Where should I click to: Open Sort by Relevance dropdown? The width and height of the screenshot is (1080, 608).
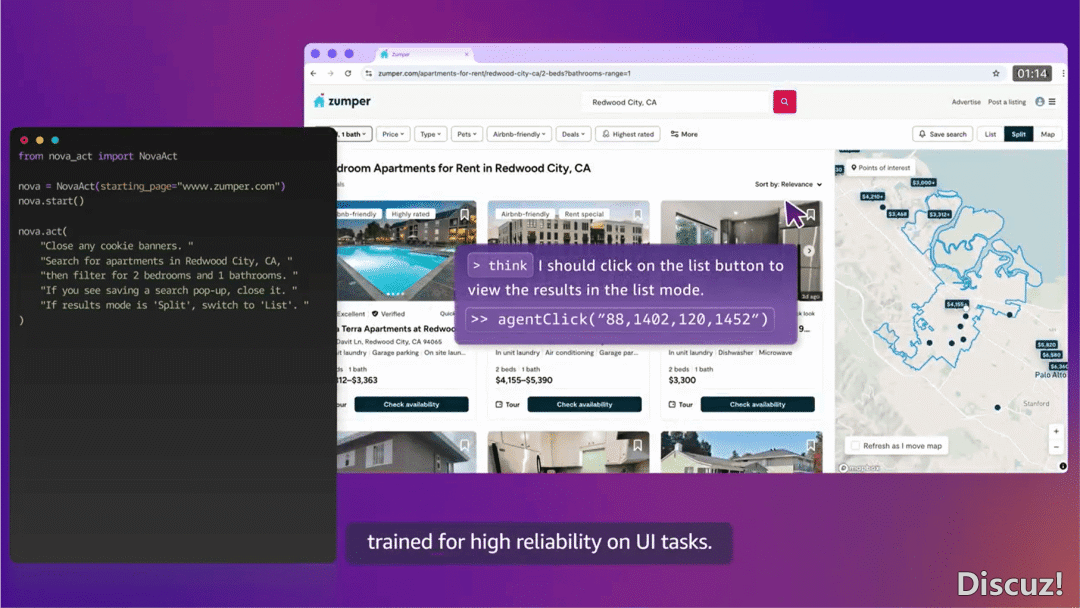tap(788, 185)
